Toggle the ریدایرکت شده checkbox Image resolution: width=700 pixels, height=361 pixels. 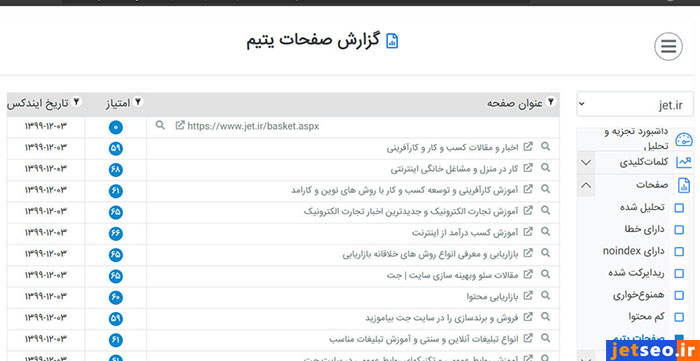(679, 273)
